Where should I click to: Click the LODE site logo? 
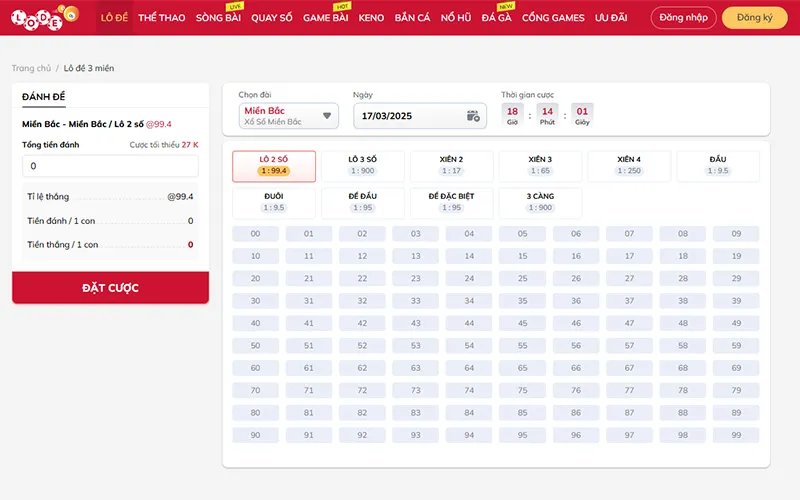(x=45, y=17)
